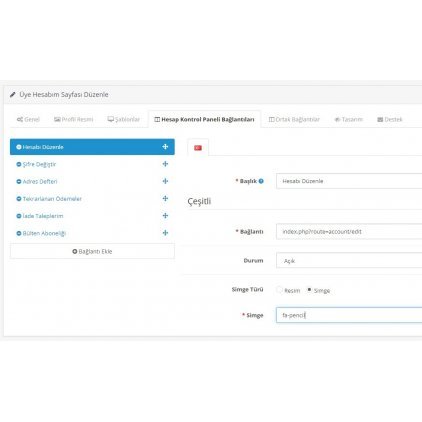Focus the Başlık input field
The image size is (422, 422).
349,181
